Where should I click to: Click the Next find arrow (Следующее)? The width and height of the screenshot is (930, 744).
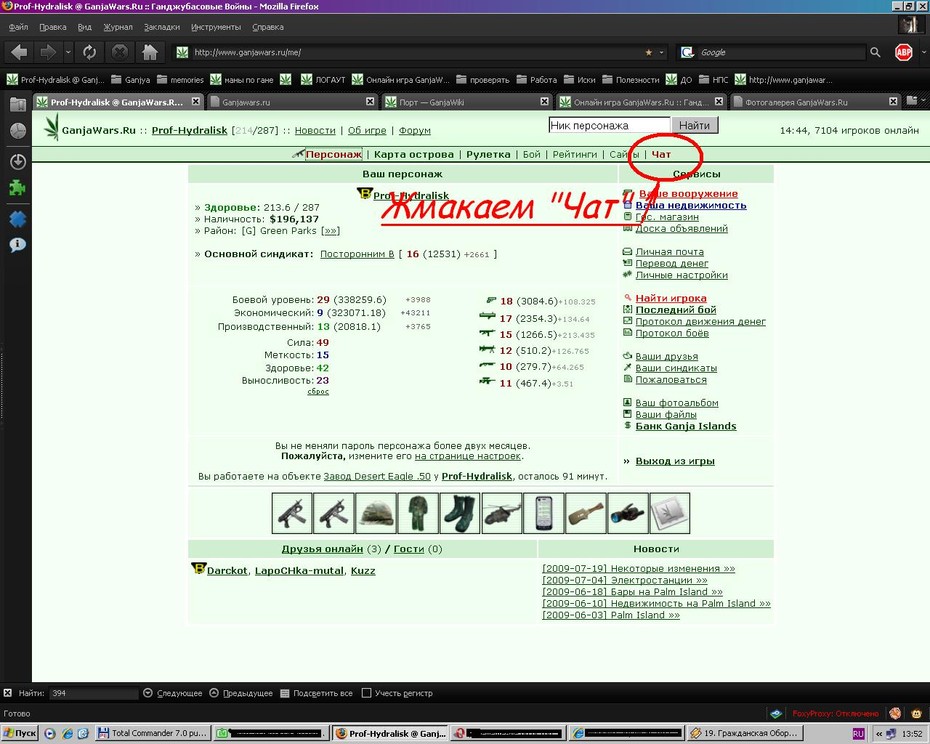(173, 693)
